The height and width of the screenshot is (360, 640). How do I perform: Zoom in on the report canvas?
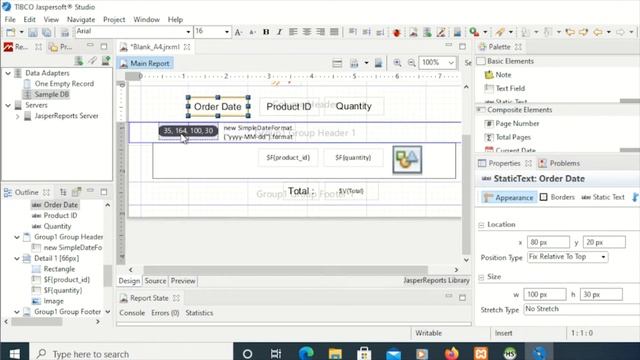click(397, 63)
